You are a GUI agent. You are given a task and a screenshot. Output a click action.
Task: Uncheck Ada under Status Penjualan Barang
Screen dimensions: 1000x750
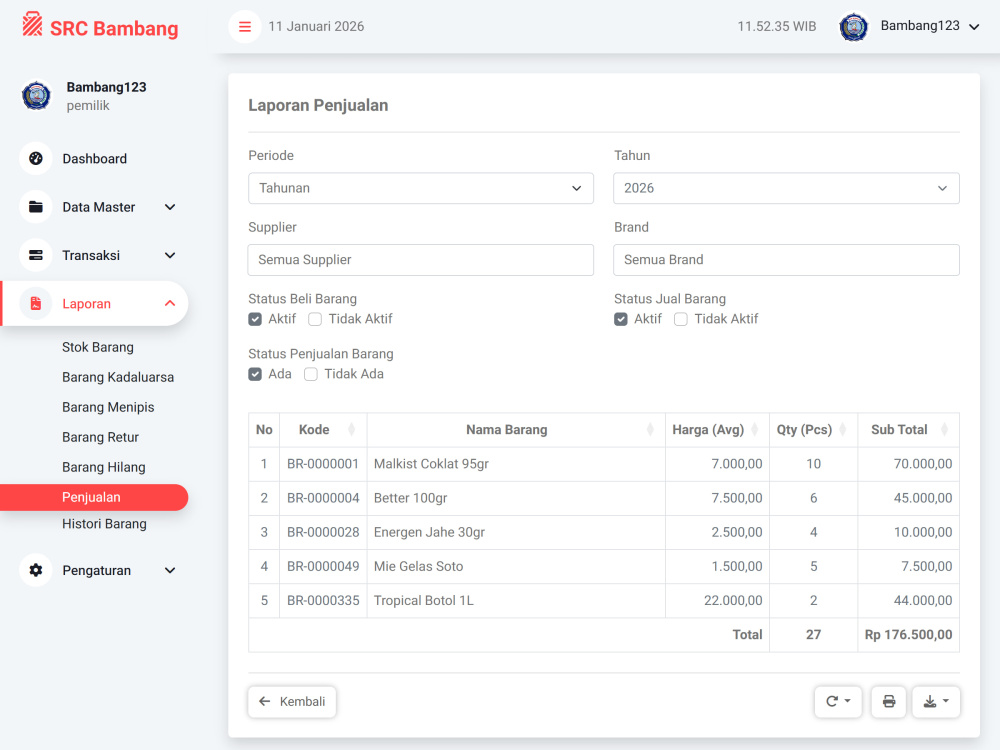click(x=255, y=374)
